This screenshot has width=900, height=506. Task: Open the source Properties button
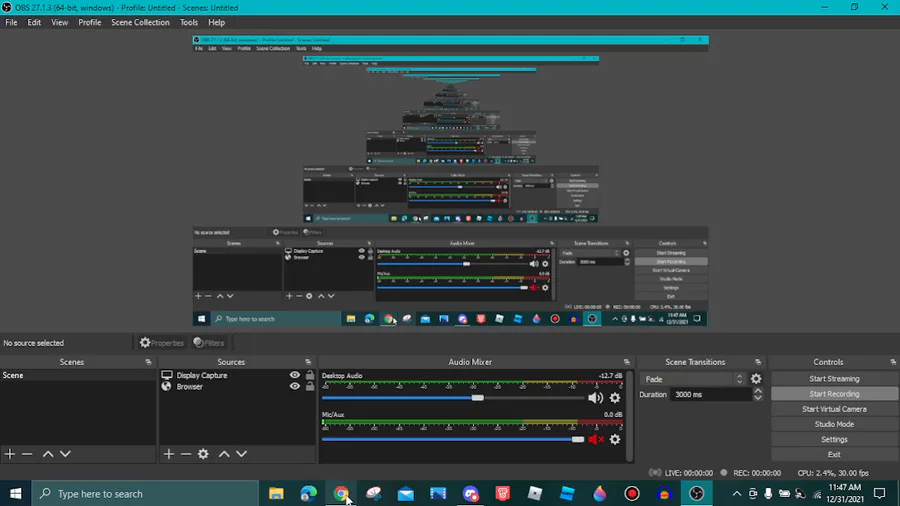pos(162,343)
